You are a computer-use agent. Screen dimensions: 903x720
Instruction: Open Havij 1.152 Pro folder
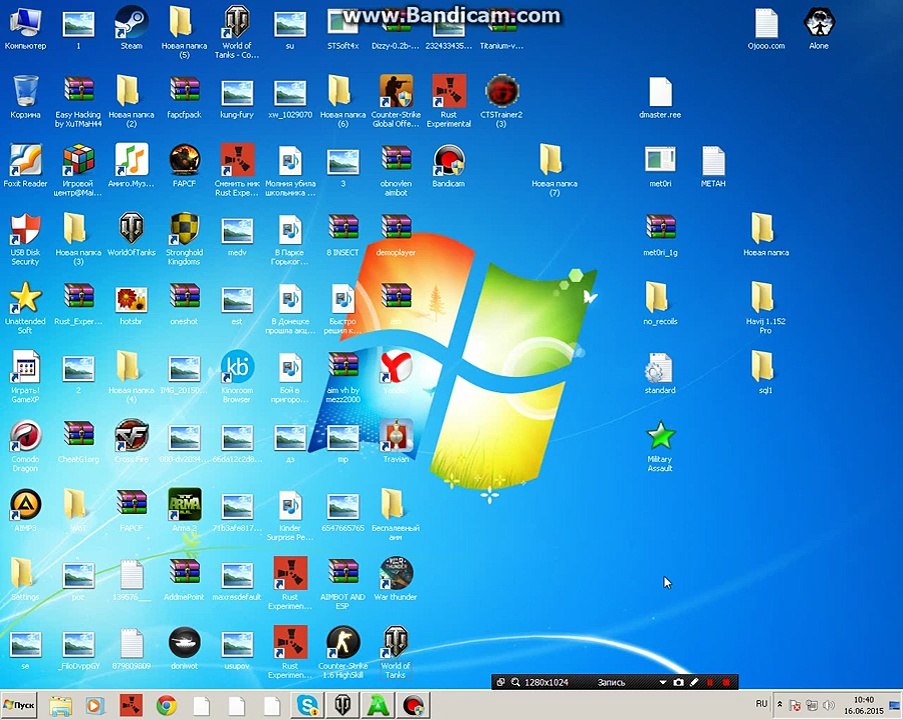tap(766, 308)
